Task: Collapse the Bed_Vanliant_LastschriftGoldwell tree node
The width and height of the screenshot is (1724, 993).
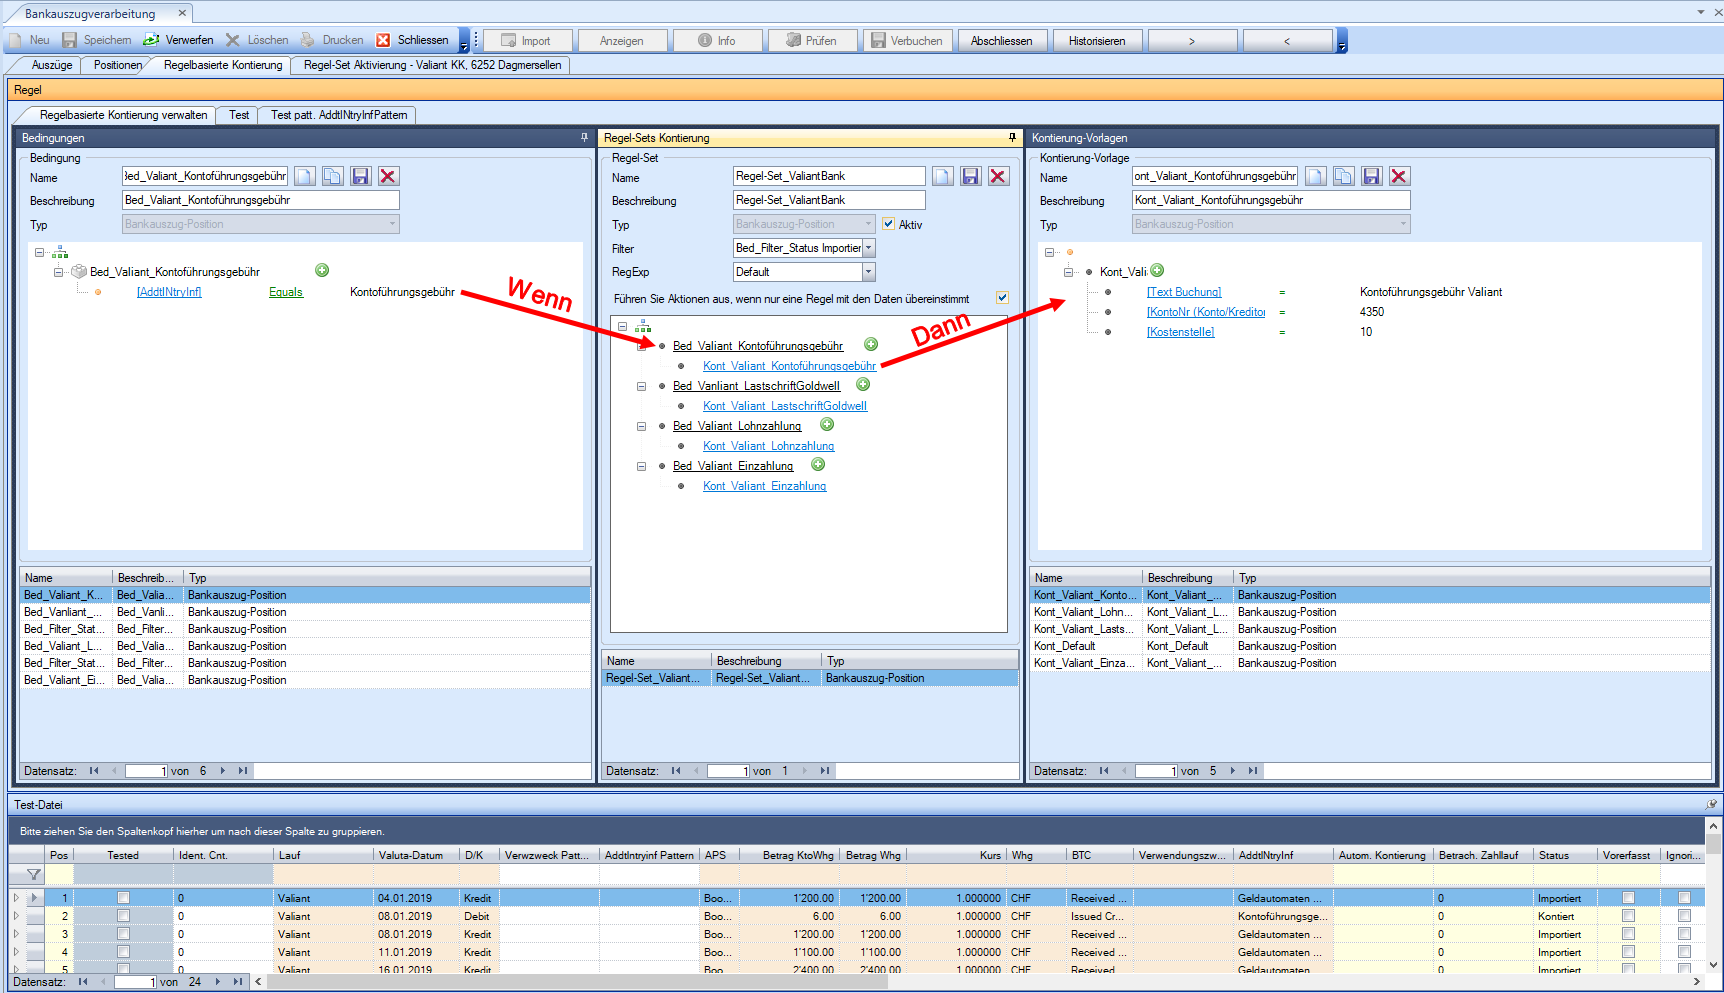Action: click(642, 386)
